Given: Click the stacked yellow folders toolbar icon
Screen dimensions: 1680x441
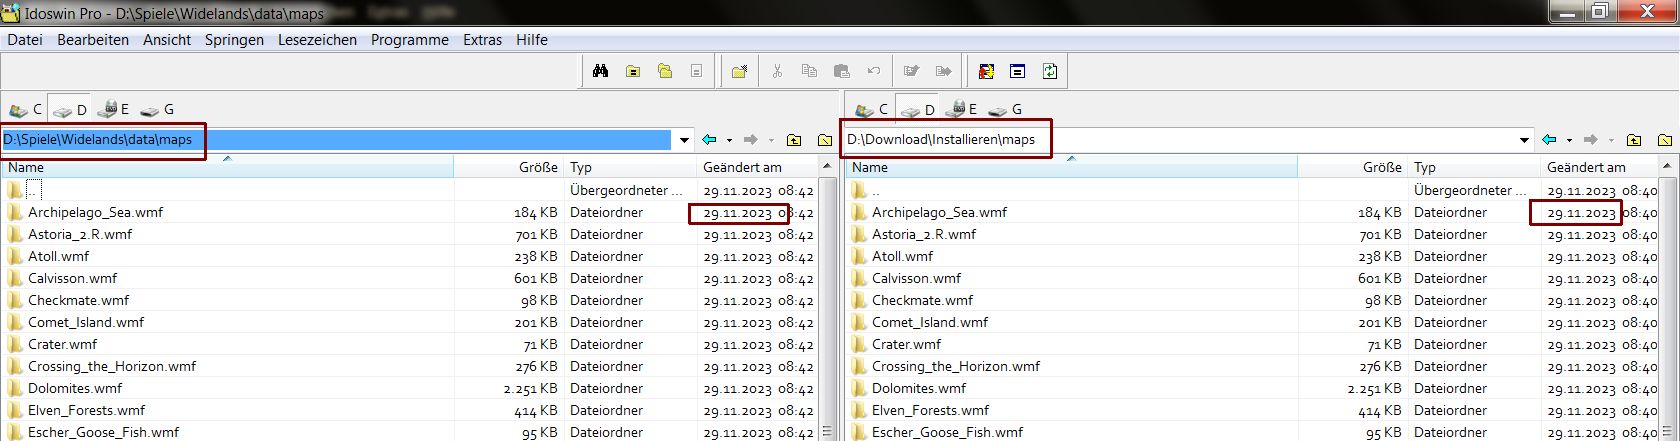Looking at the screenshot, I should 665,71.
